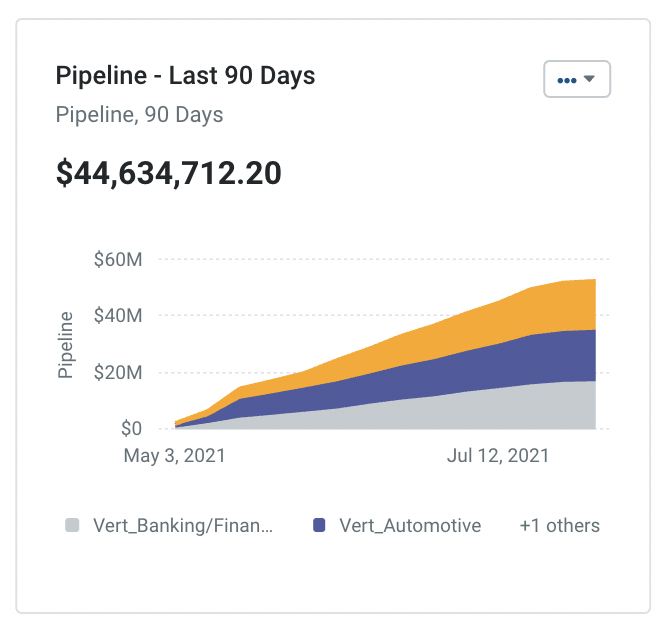Click the May 3, 2021 axis label
This screenshot has width=670, height=634.
[x=174, y=455]
